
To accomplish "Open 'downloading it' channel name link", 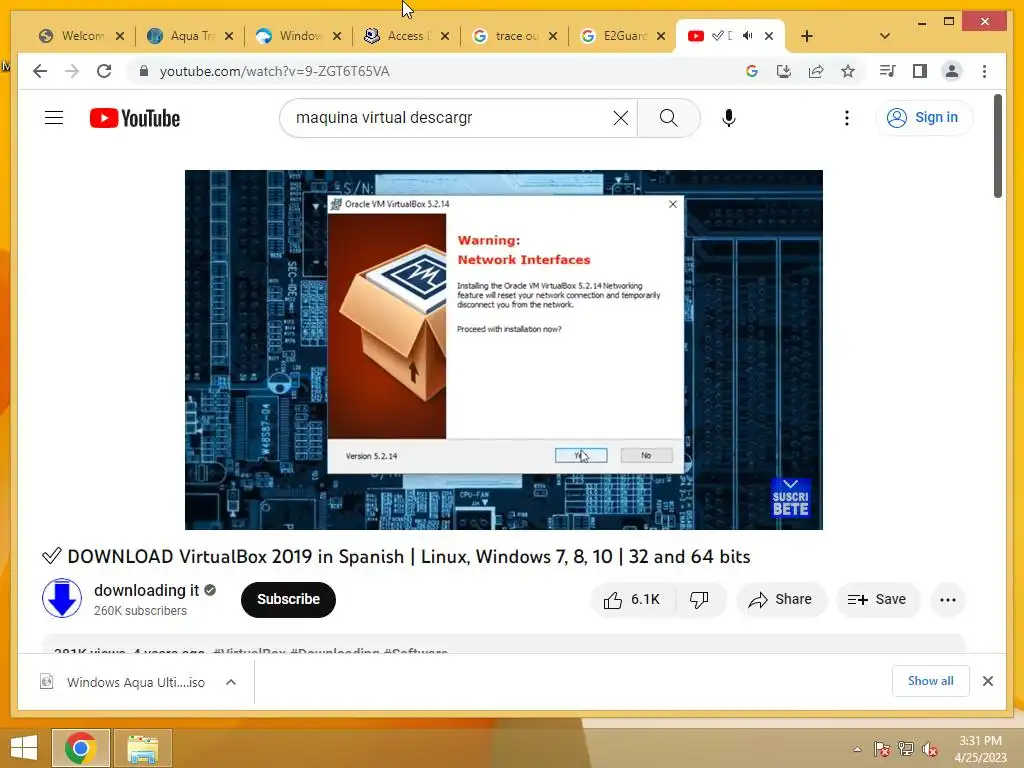I will [146, 590].
